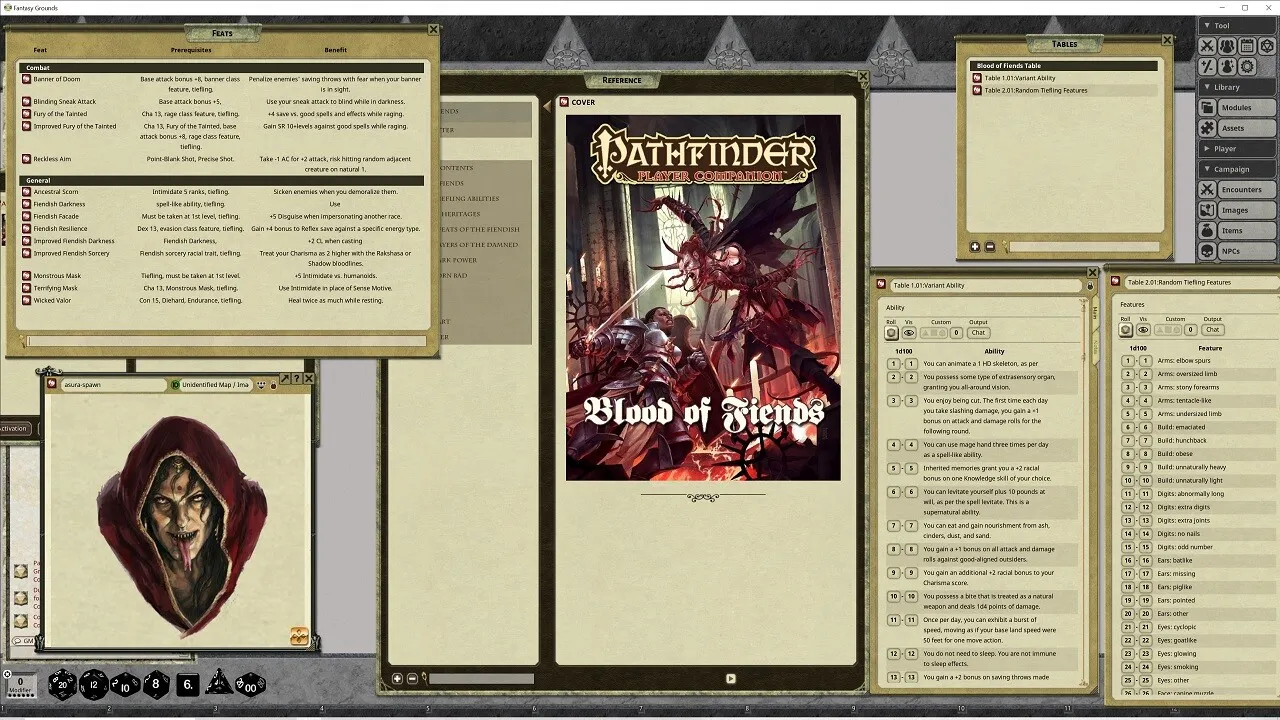This screenshot has height=720, width=1280.
Task: Toggle the Output Chat mode in Random Tiefling Features
Action: coord(1212,330)
